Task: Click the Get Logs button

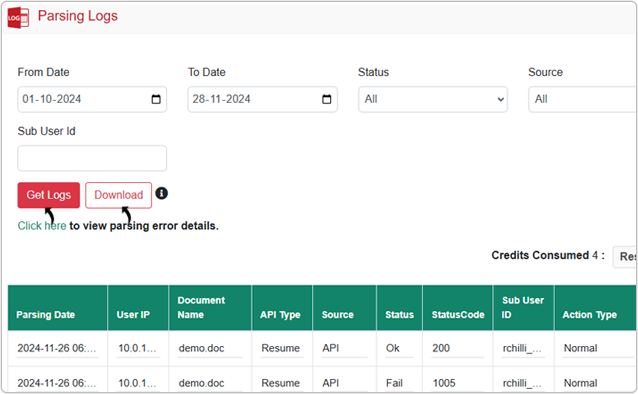Action: pyautogui.click(x=49, y=195)
